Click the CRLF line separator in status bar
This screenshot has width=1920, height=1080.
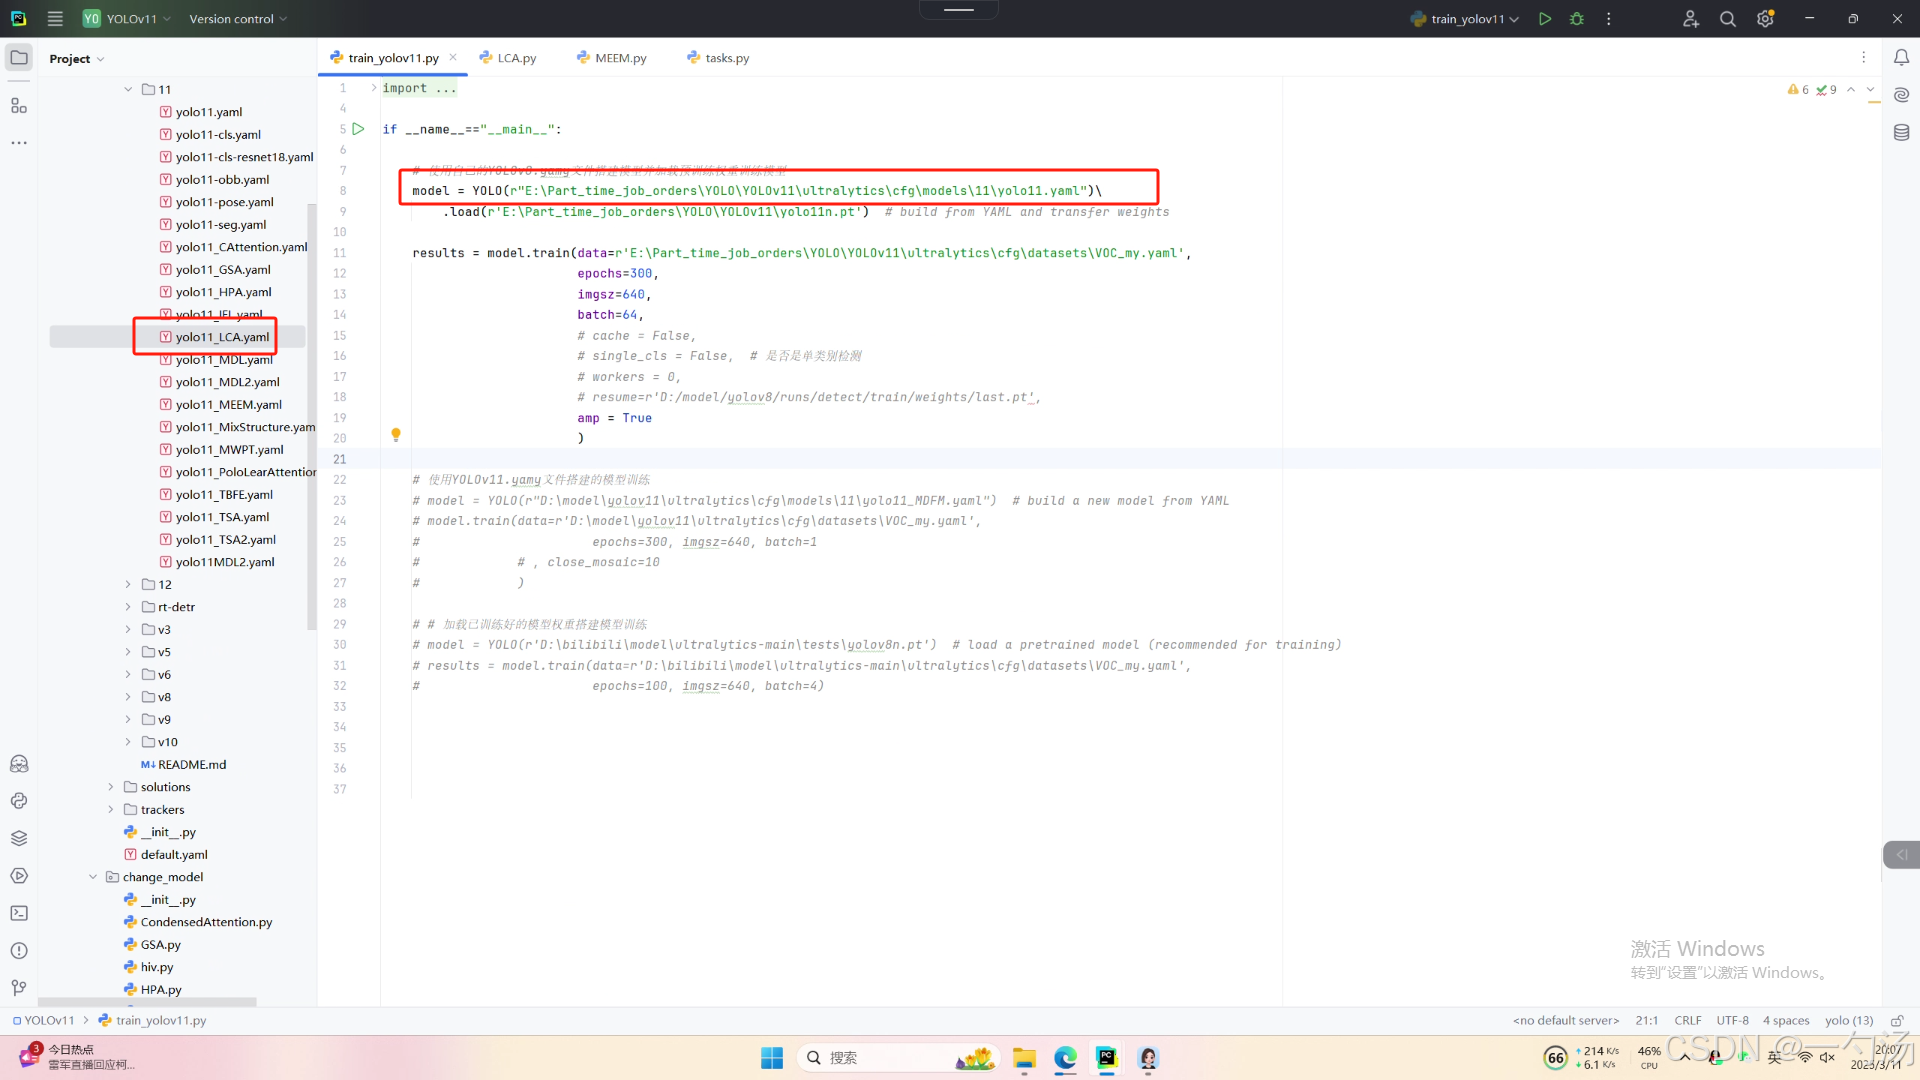tap(1687, 1021)
